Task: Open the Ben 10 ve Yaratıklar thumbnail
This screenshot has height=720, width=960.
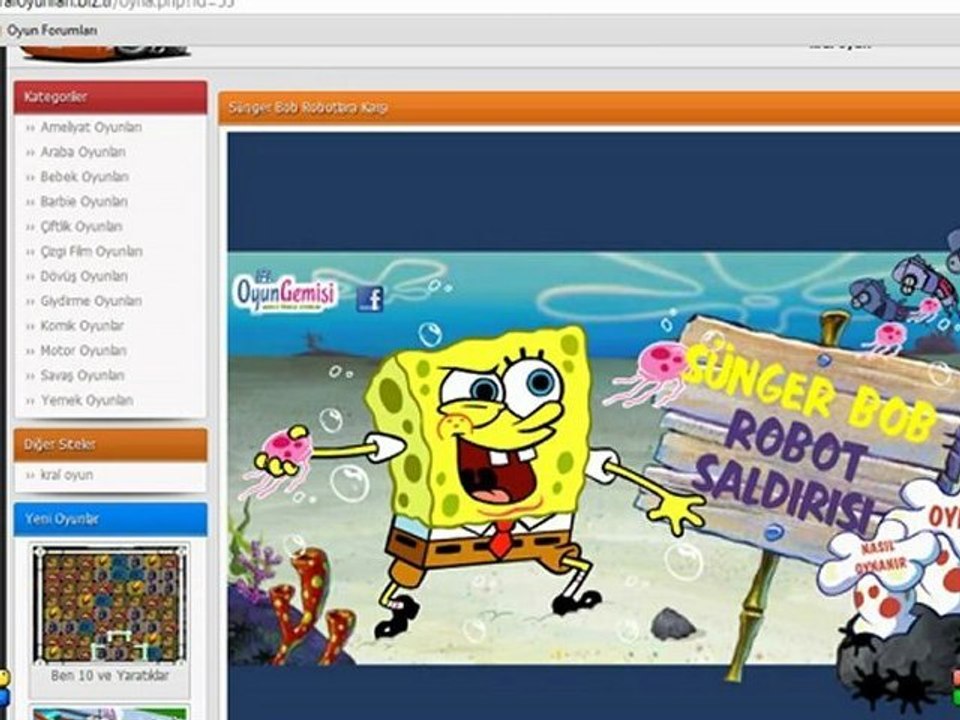Action: pos(110,604)
